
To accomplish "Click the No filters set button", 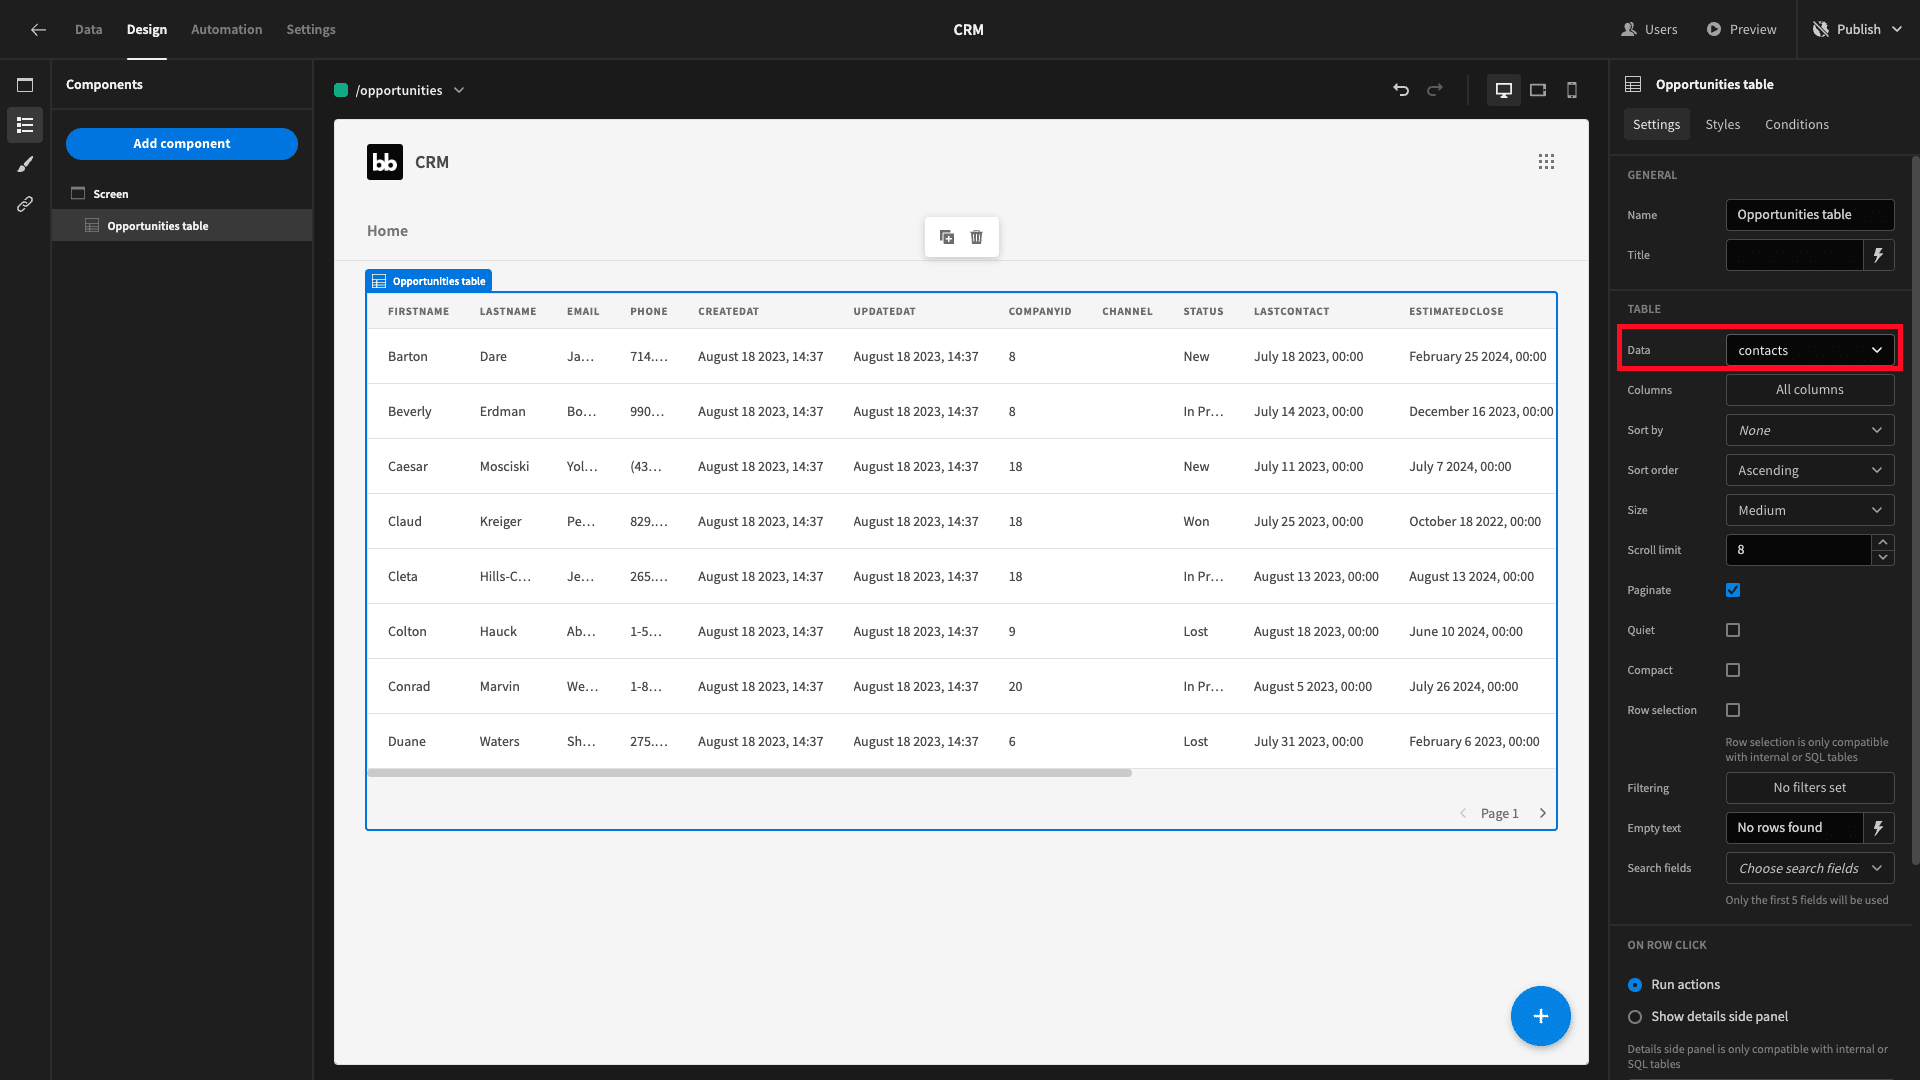I will coord(1810,788).
